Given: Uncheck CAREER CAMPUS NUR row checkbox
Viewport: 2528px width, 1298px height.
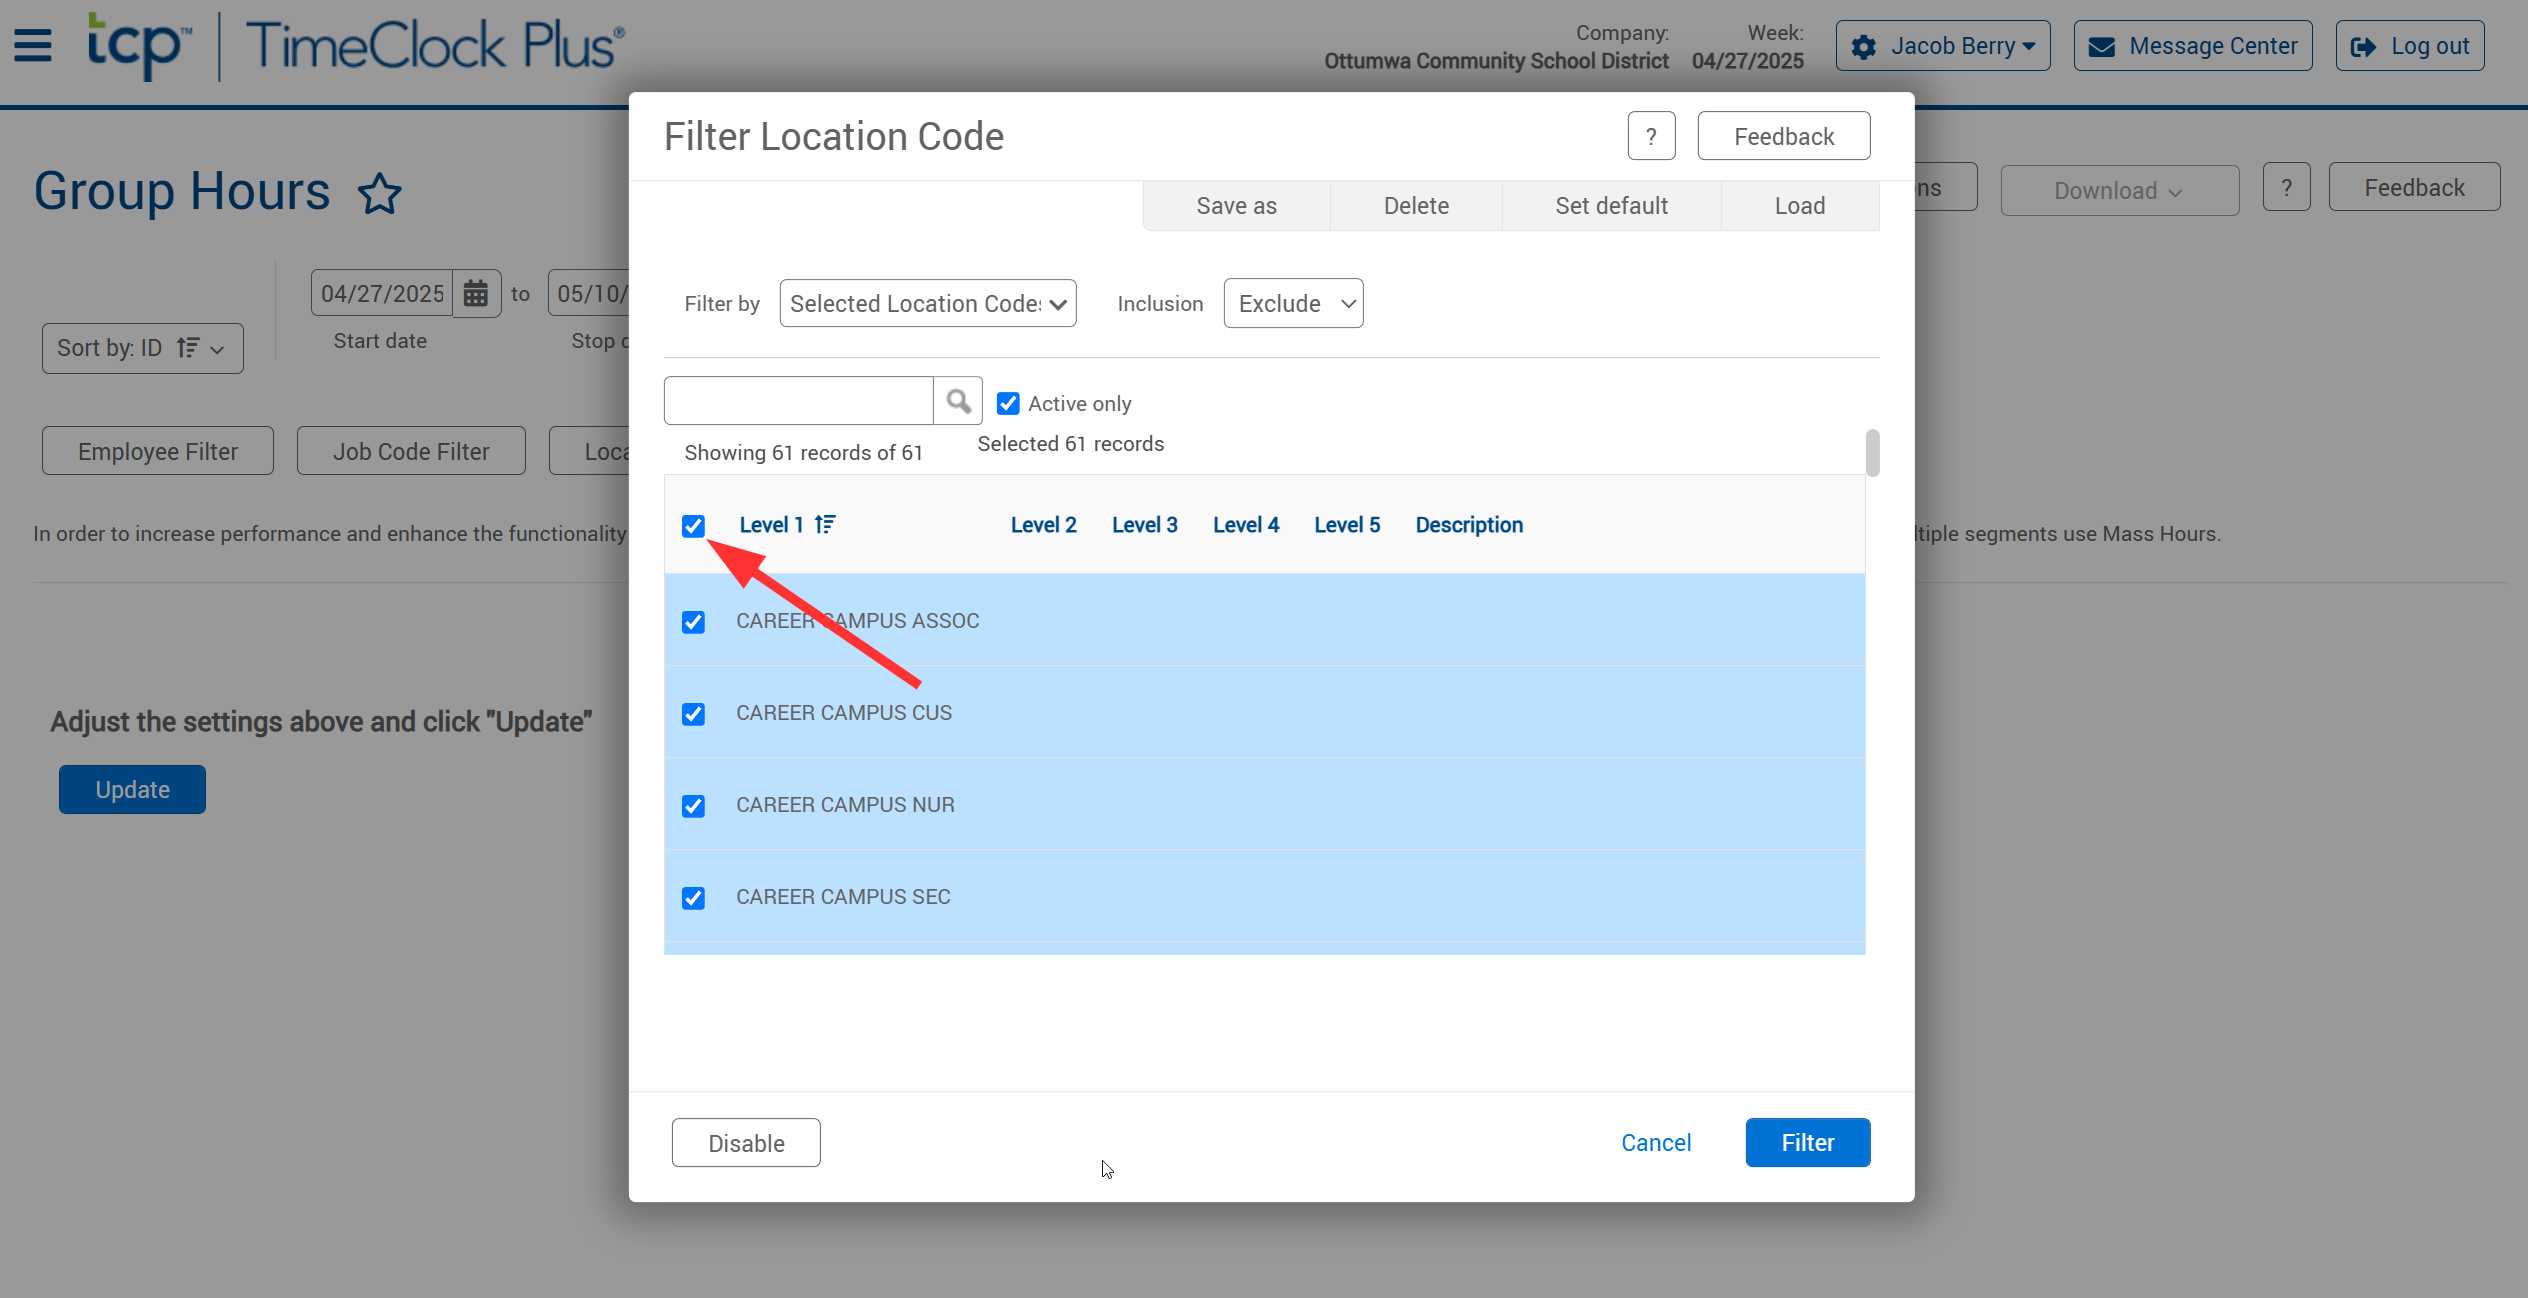Looking at the screenshot, I should tap(693, 806).
